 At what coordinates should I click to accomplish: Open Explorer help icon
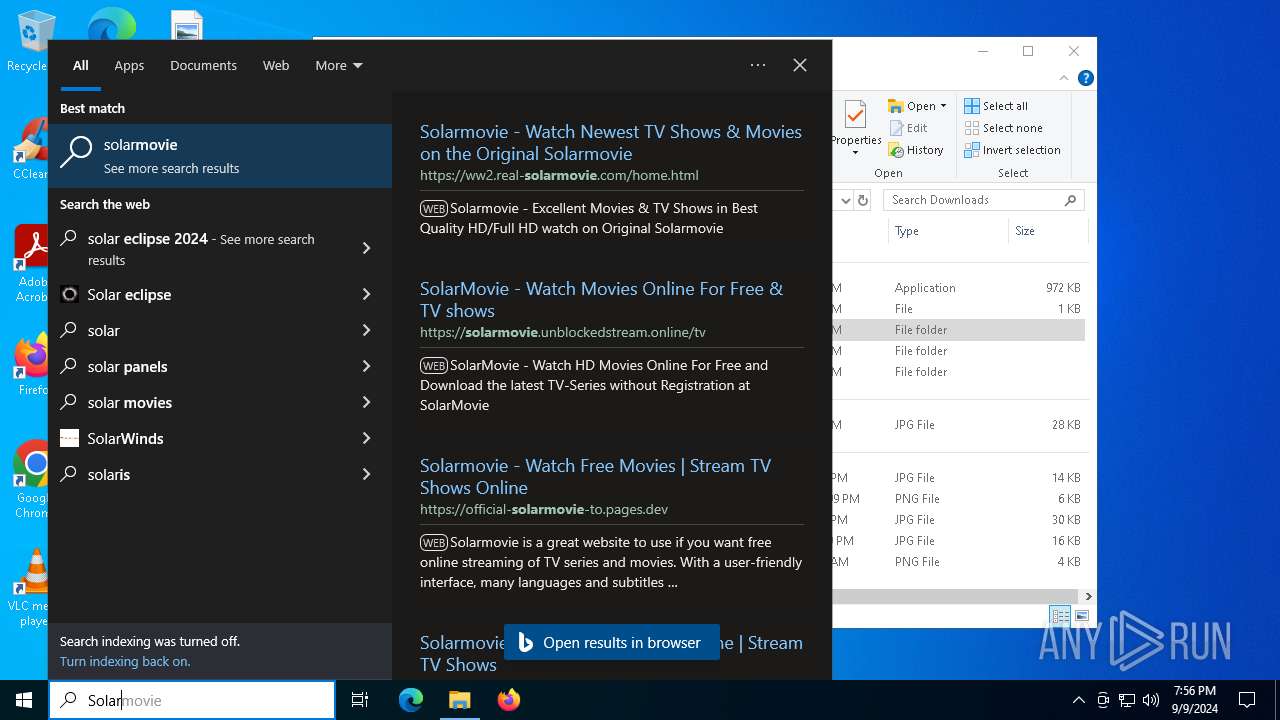click(x=1085, y=78)
